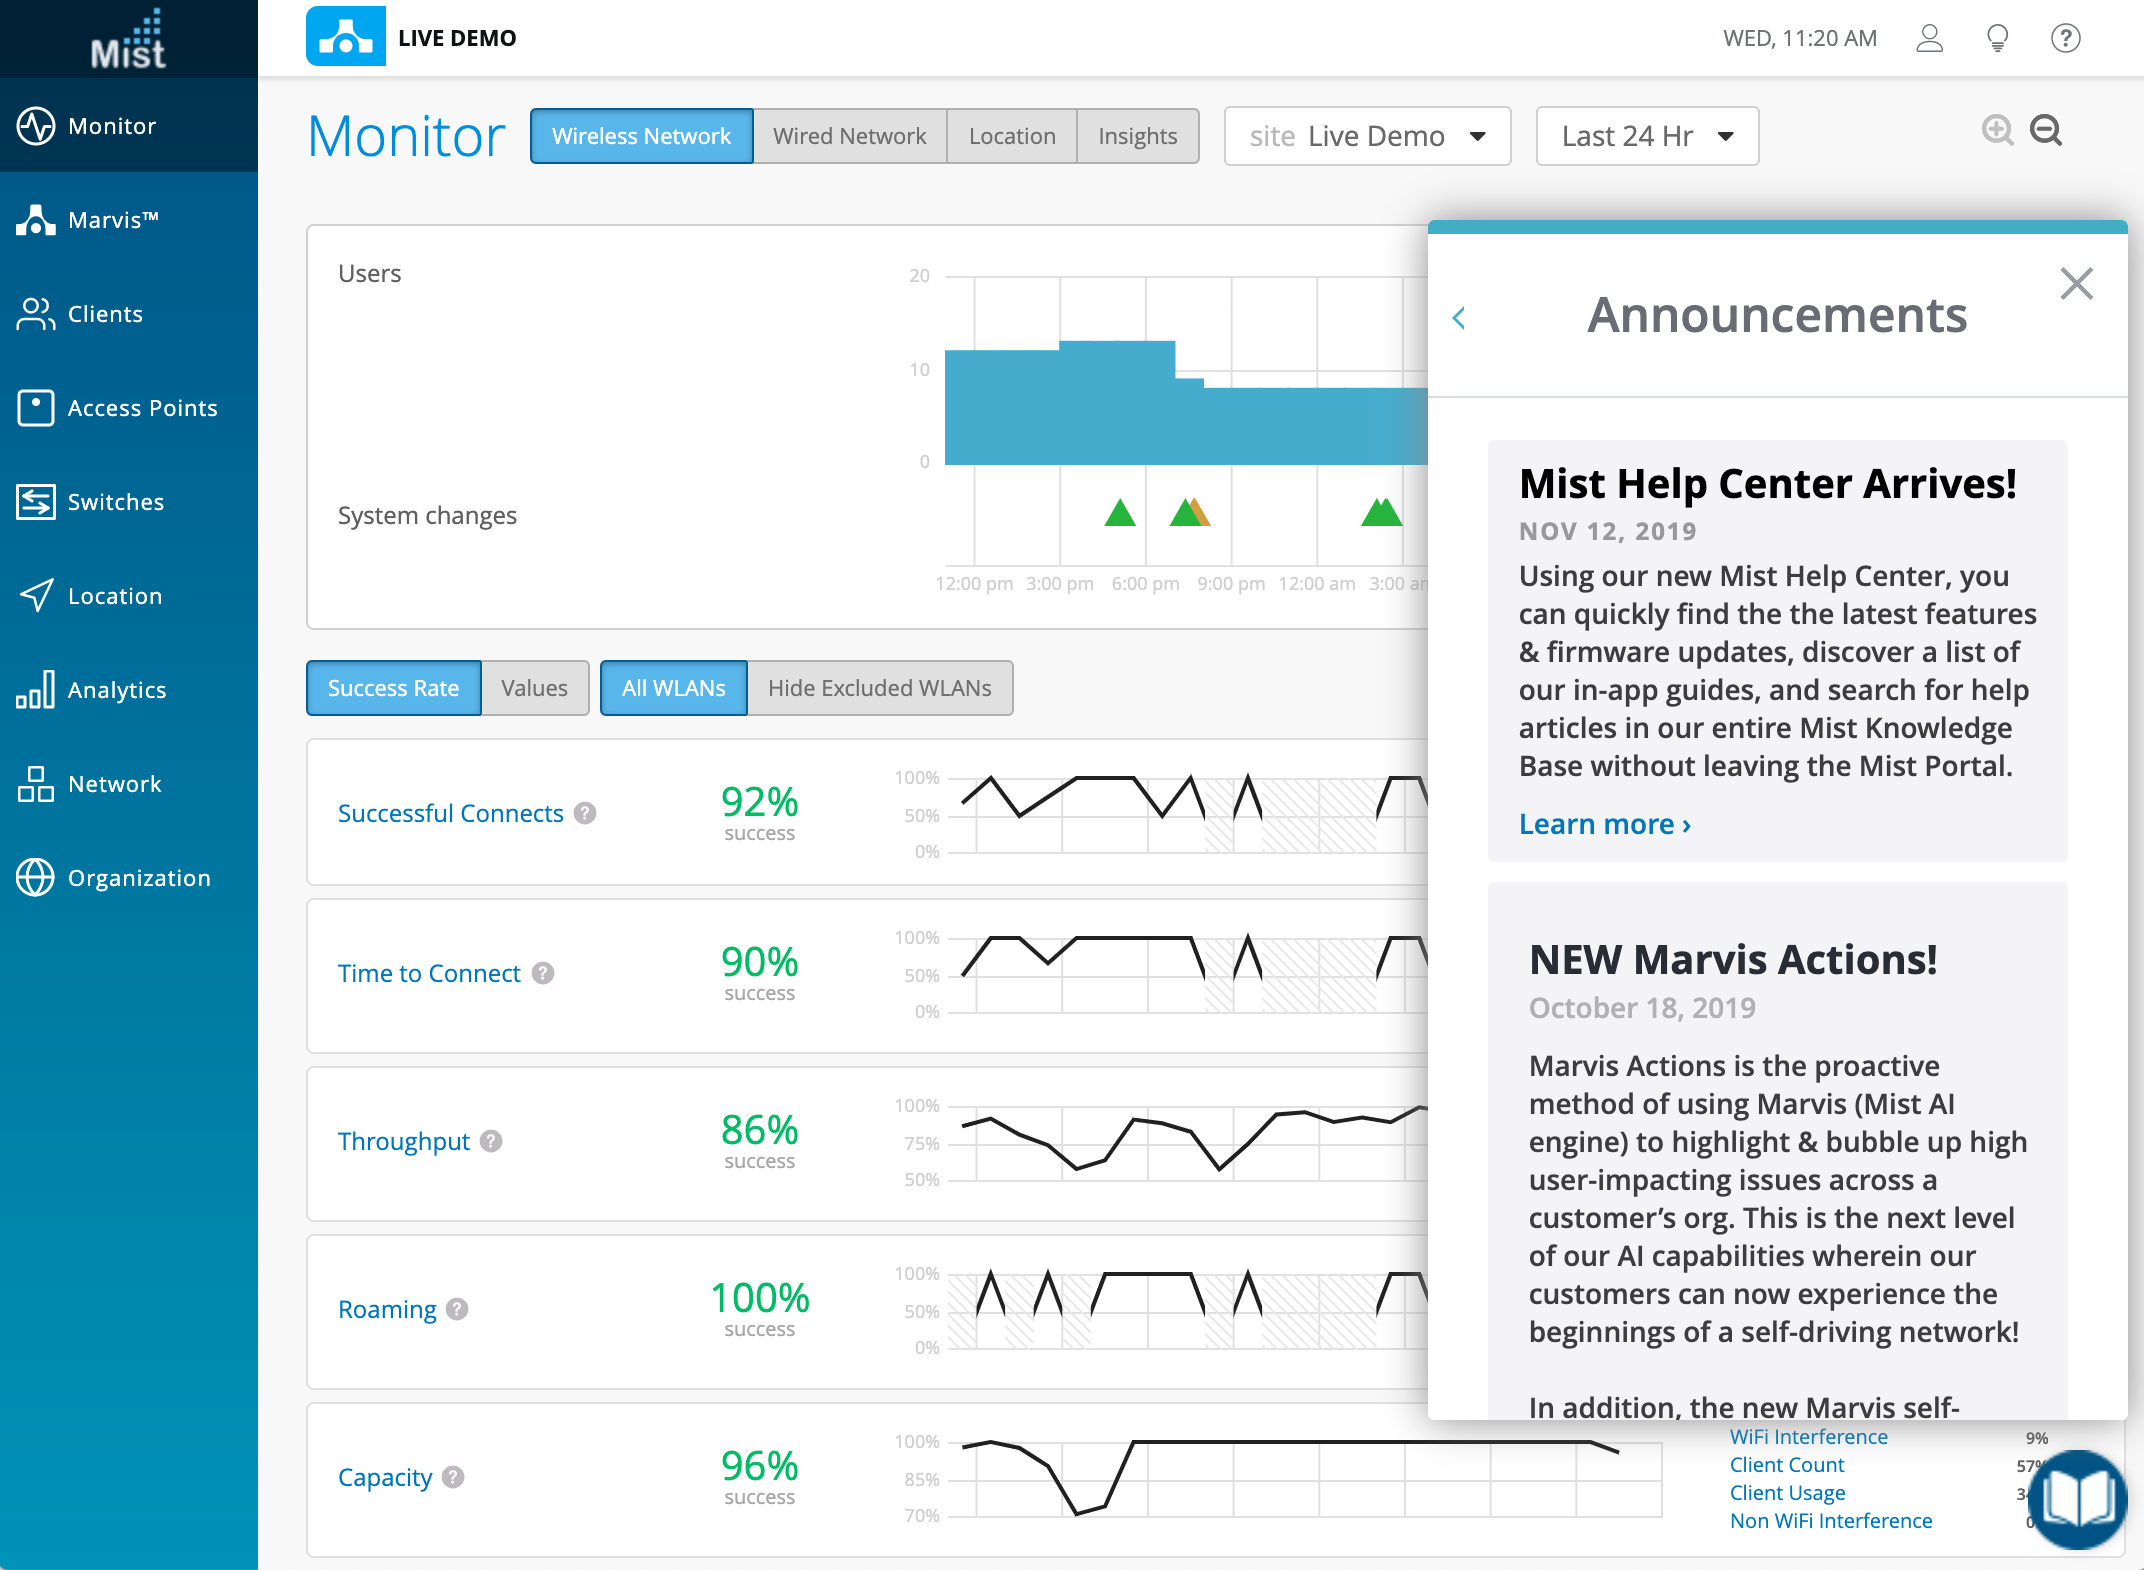
Task: Switch to the Wired Network tab
Action: (849, 136)
